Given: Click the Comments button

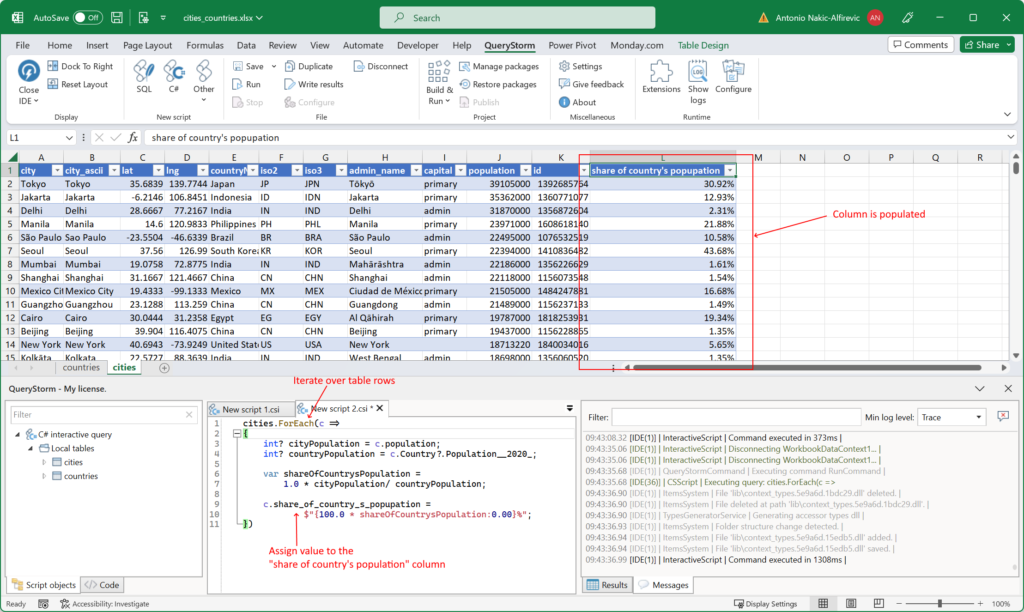Looking at the screenshot, I should [920, 45].
